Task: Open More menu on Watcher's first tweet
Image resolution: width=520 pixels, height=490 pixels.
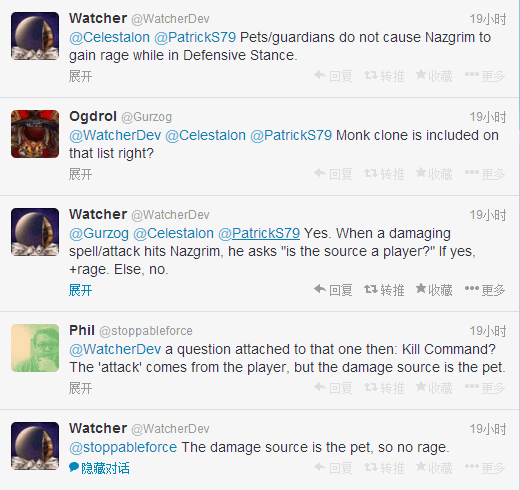Action: tap(485, 76)
